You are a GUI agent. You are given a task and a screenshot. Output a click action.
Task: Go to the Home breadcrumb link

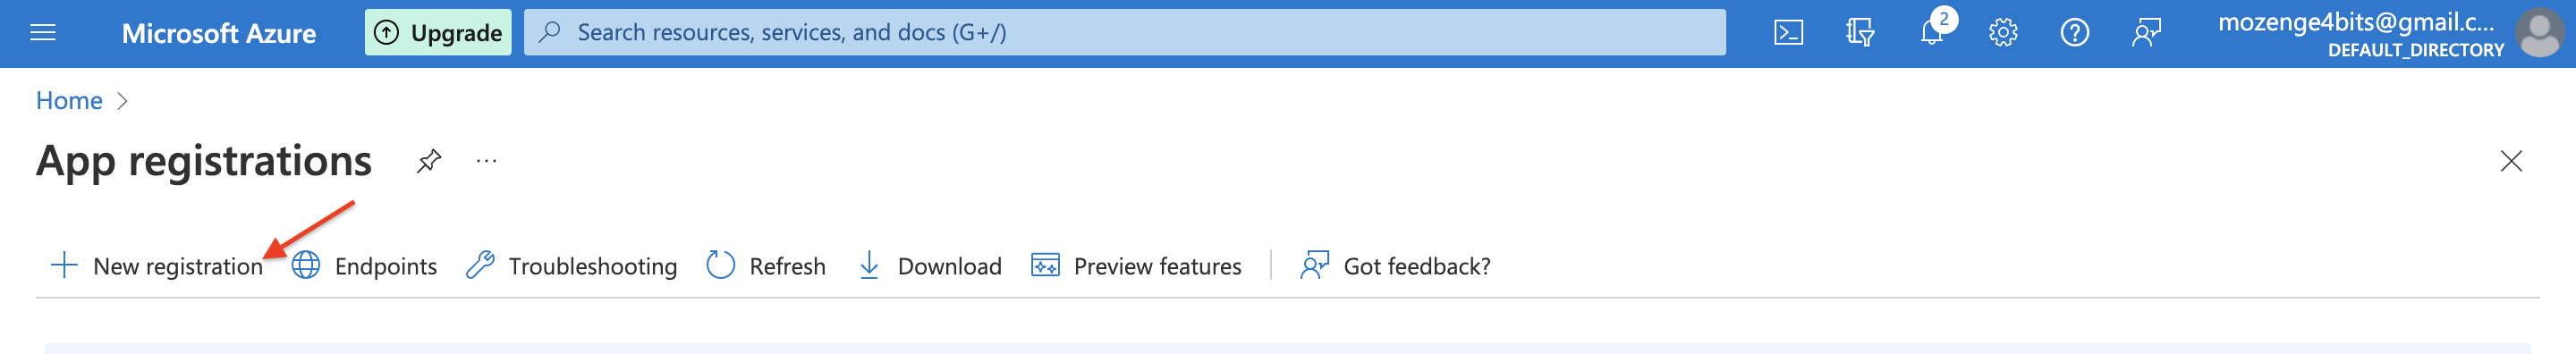(69, 101)
